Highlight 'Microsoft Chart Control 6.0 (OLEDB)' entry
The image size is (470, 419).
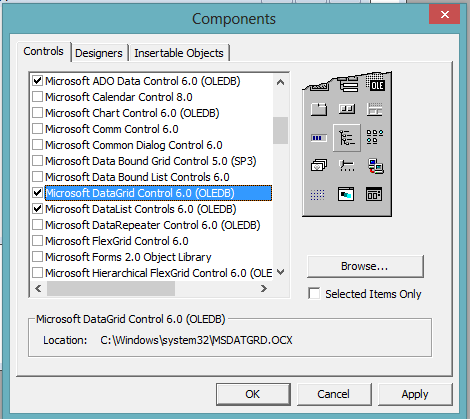pos(132,113)
